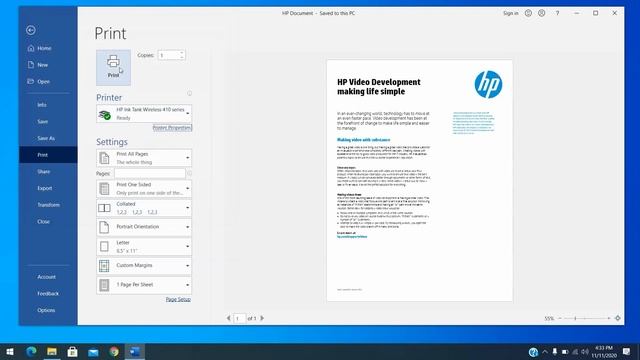640x360 pixels.
Task: Click the taskbar clock and date
Action: [x=604, y=352]
